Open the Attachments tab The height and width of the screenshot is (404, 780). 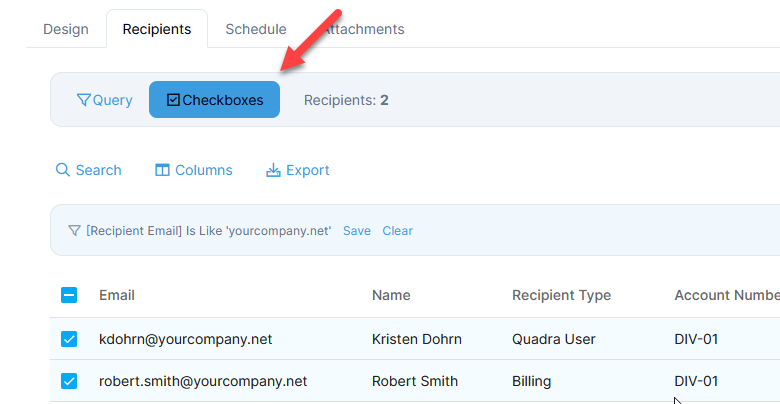click(x=365, y=29)
